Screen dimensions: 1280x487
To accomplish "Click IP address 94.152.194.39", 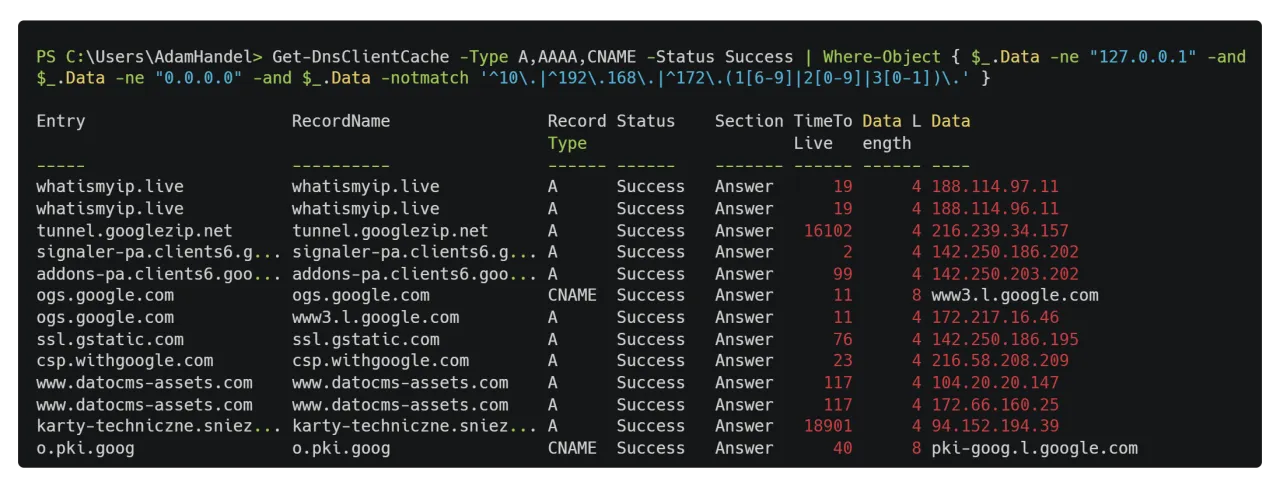I will tap(995, 427).
